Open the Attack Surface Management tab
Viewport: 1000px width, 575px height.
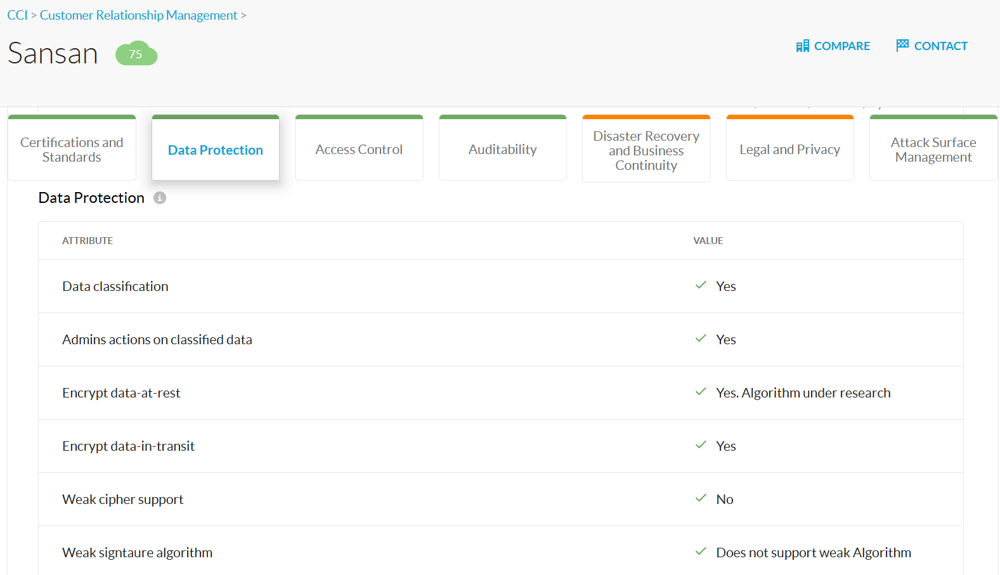[x=933, y=149]
